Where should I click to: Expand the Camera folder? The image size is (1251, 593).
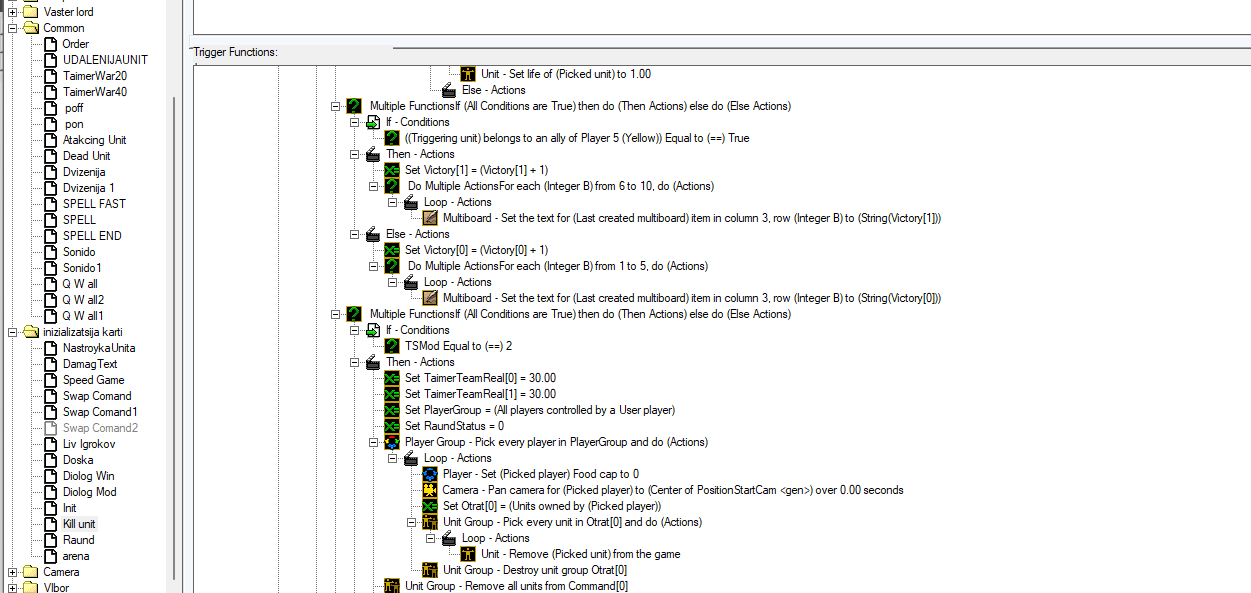tap(13, 572)
